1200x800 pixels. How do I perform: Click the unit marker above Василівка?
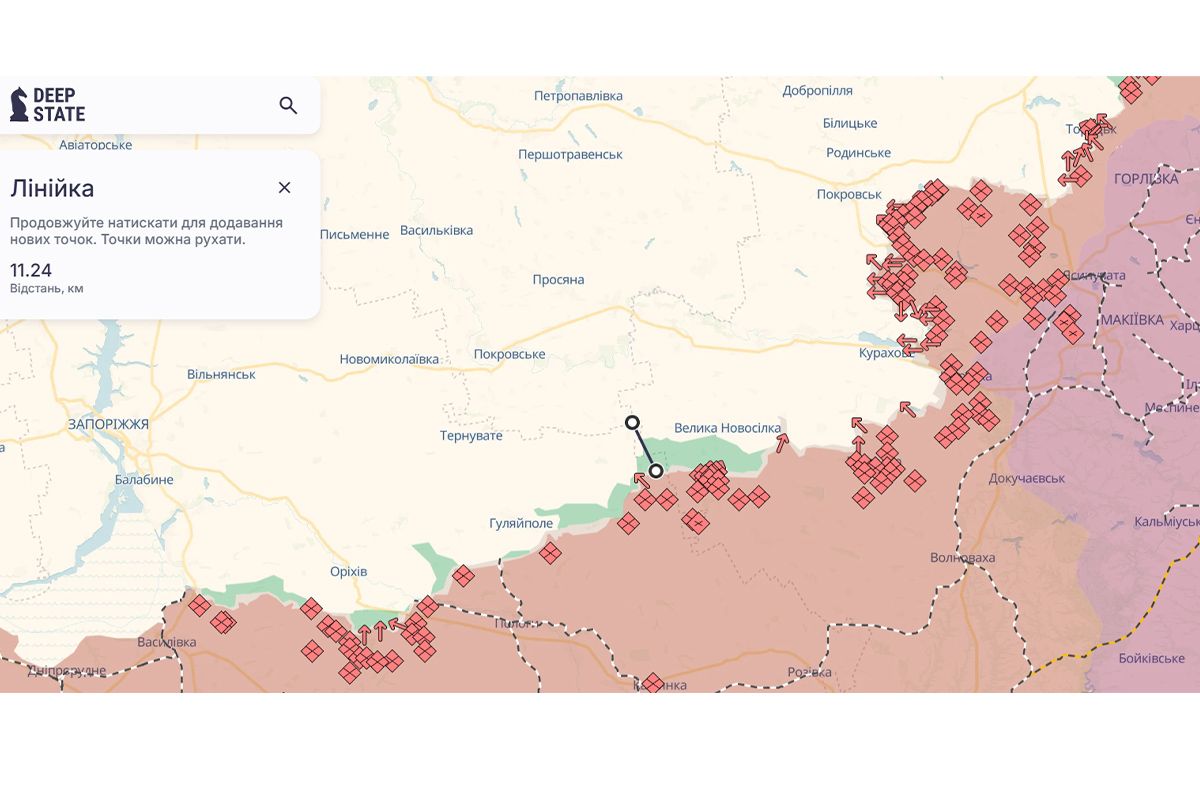pyautogui.click(x=200, y=605)
